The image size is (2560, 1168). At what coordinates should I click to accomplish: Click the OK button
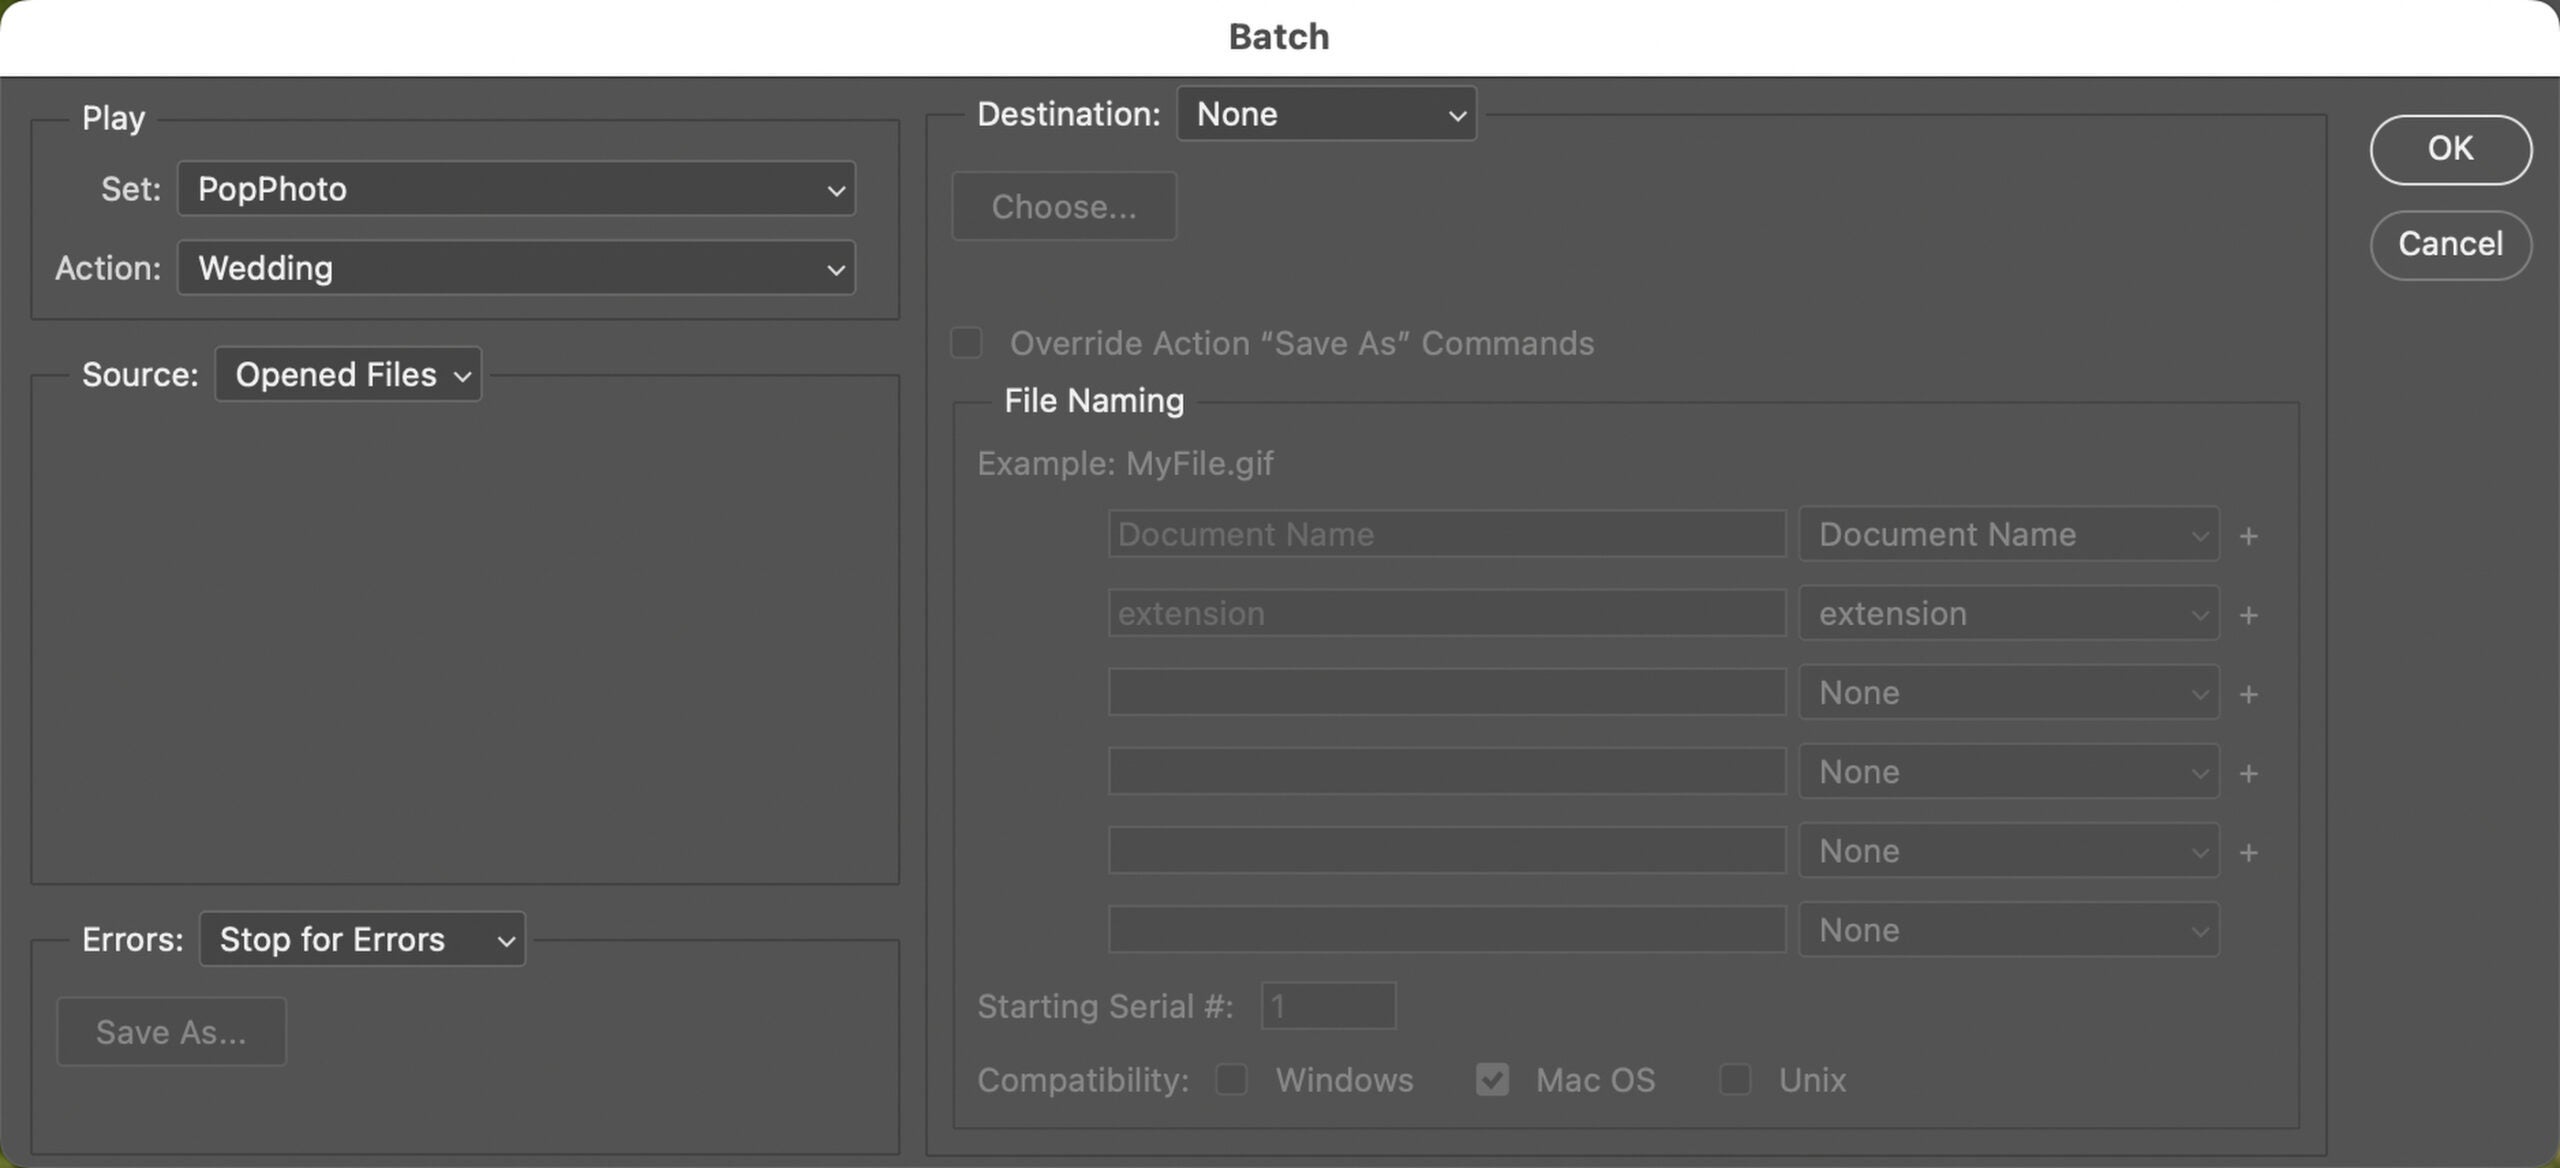point(2450,149)
